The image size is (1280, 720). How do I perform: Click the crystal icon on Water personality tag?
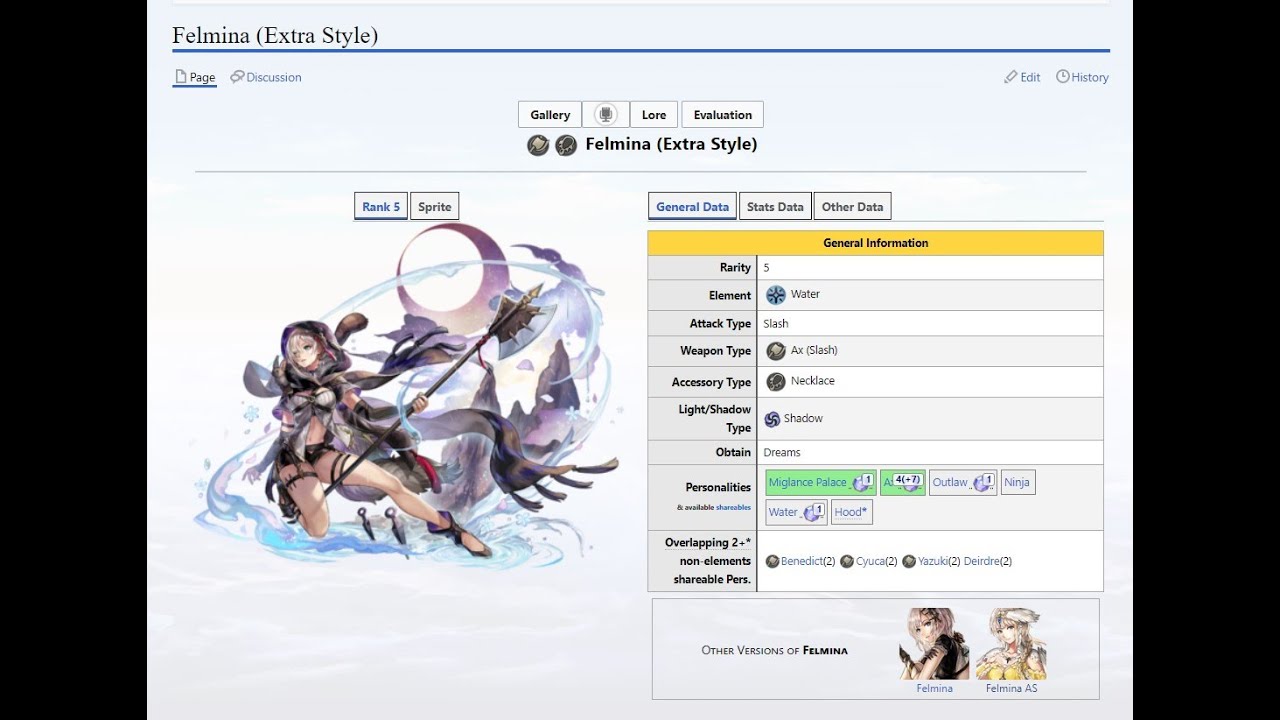coord(813,513)
